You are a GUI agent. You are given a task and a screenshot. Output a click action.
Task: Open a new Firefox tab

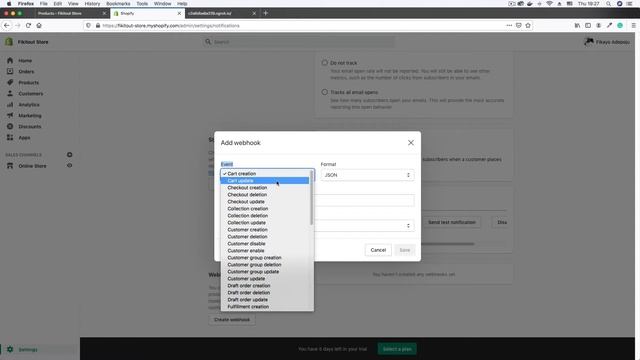[x=266, y=13]
